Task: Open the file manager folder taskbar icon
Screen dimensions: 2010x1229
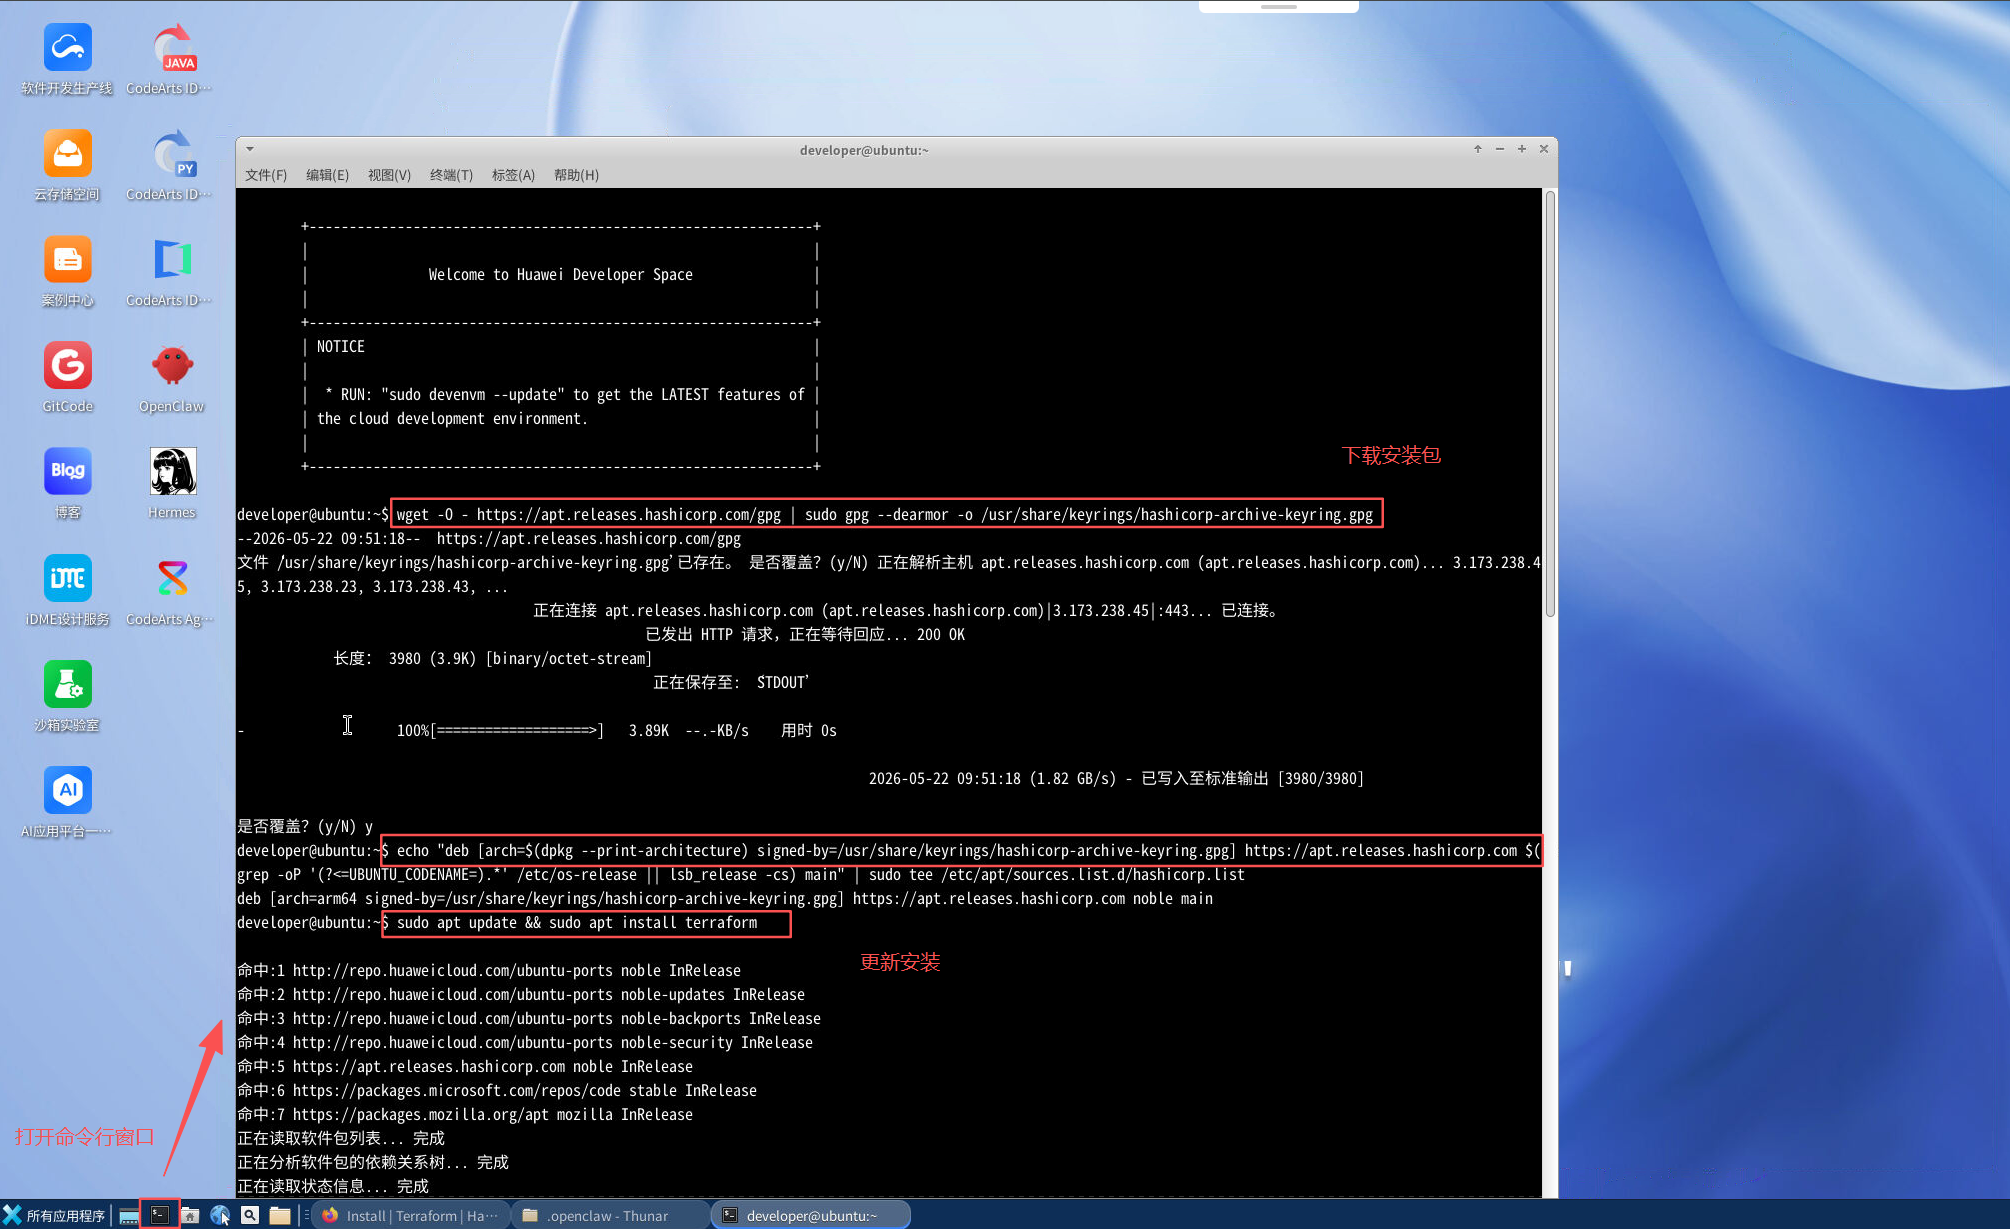Action: (x=280, y=1215)
